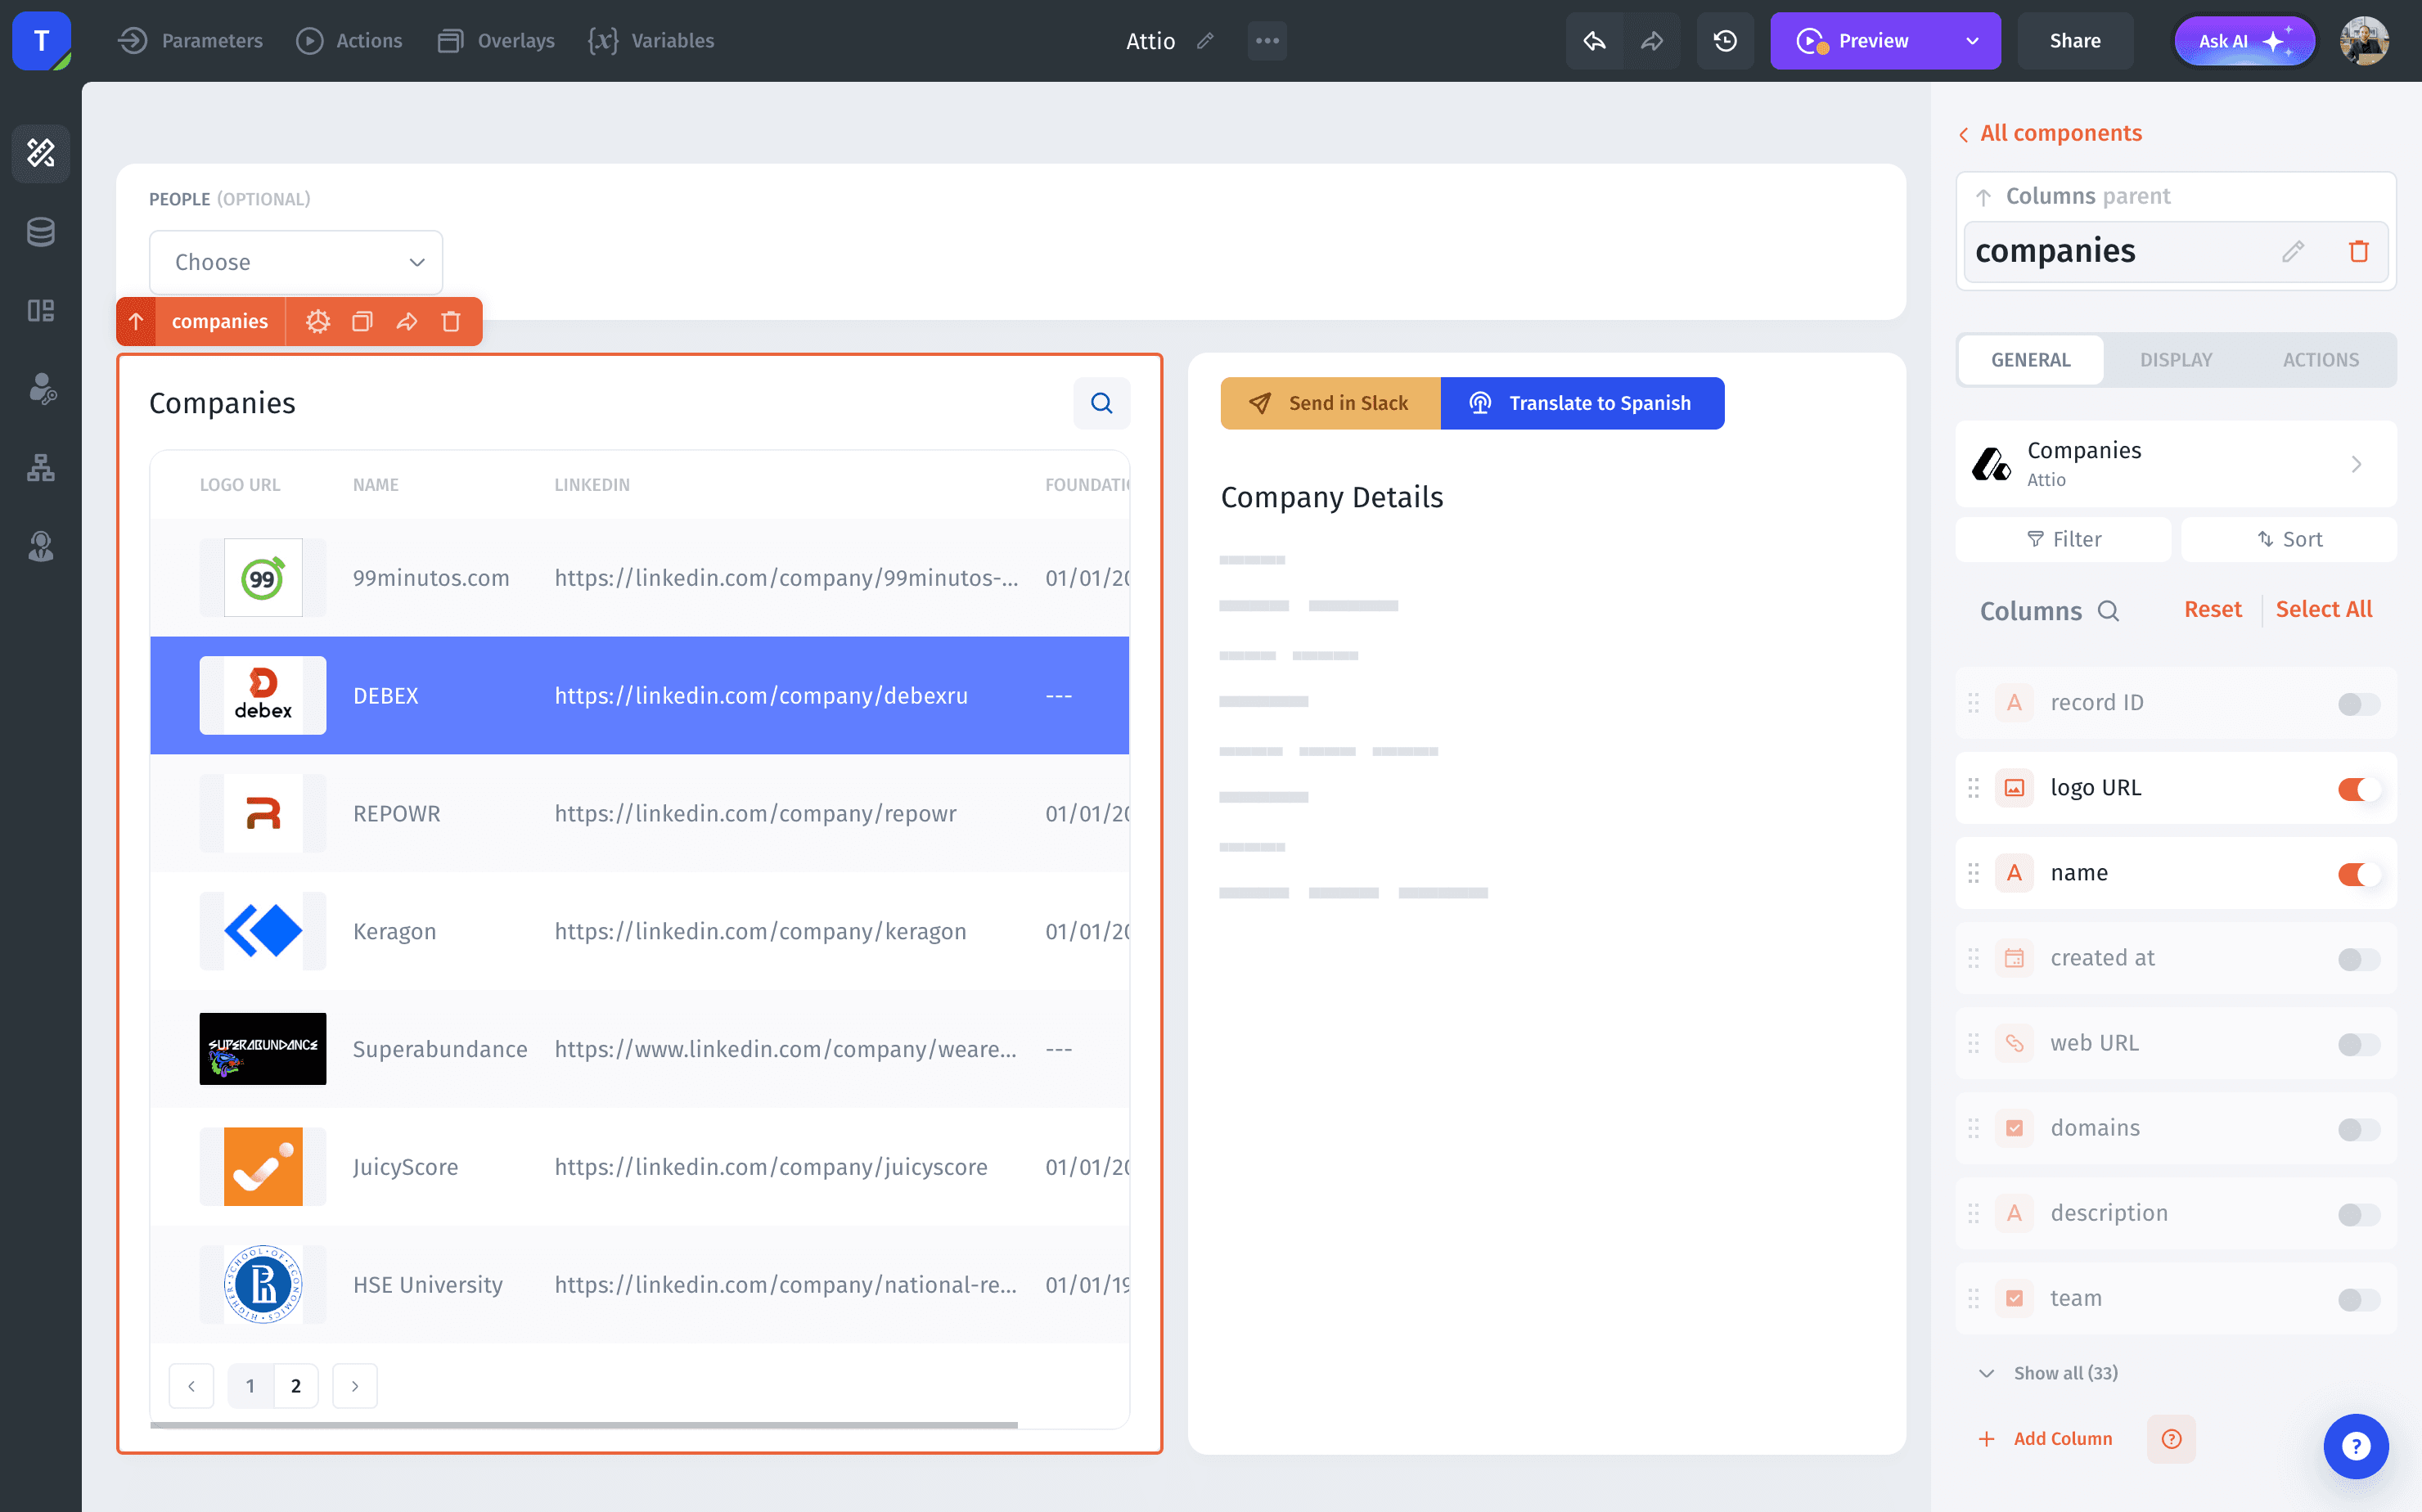
Task: Go to page 2 of companies table
Action: [x=295, y=1386]
